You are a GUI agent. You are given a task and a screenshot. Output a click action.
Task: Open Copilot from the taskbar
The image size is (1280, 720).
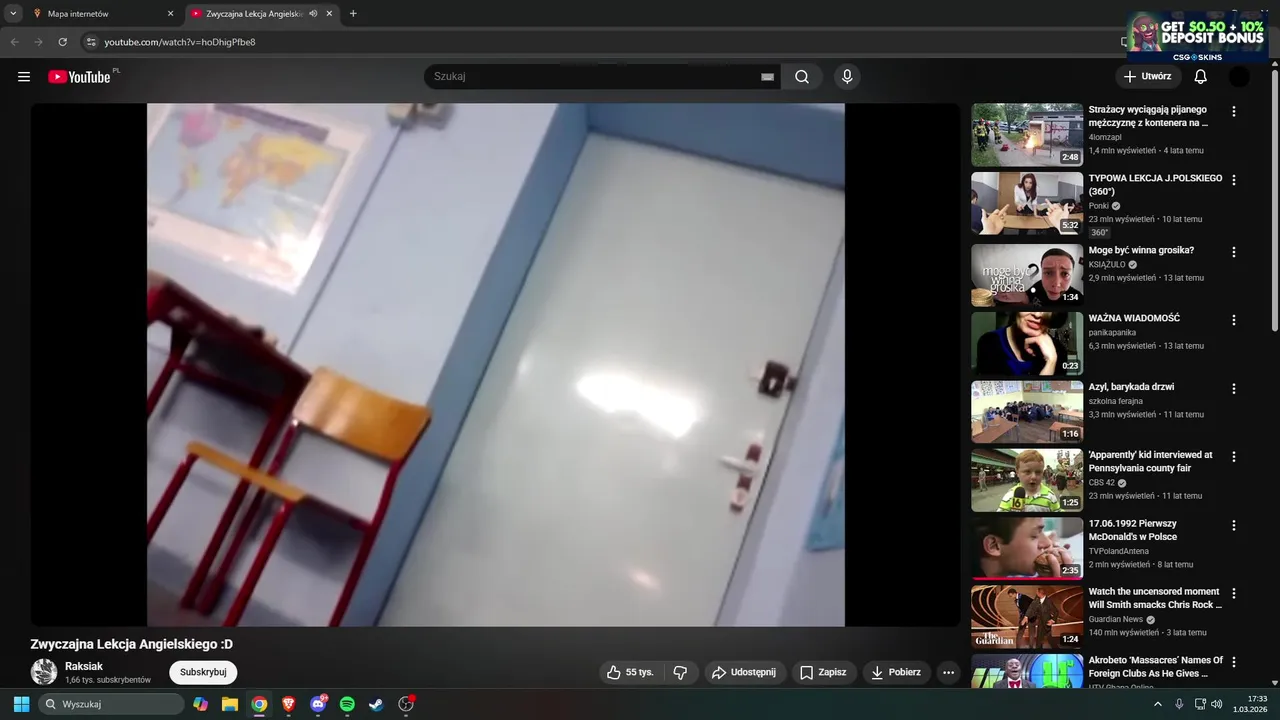point(201,704)
